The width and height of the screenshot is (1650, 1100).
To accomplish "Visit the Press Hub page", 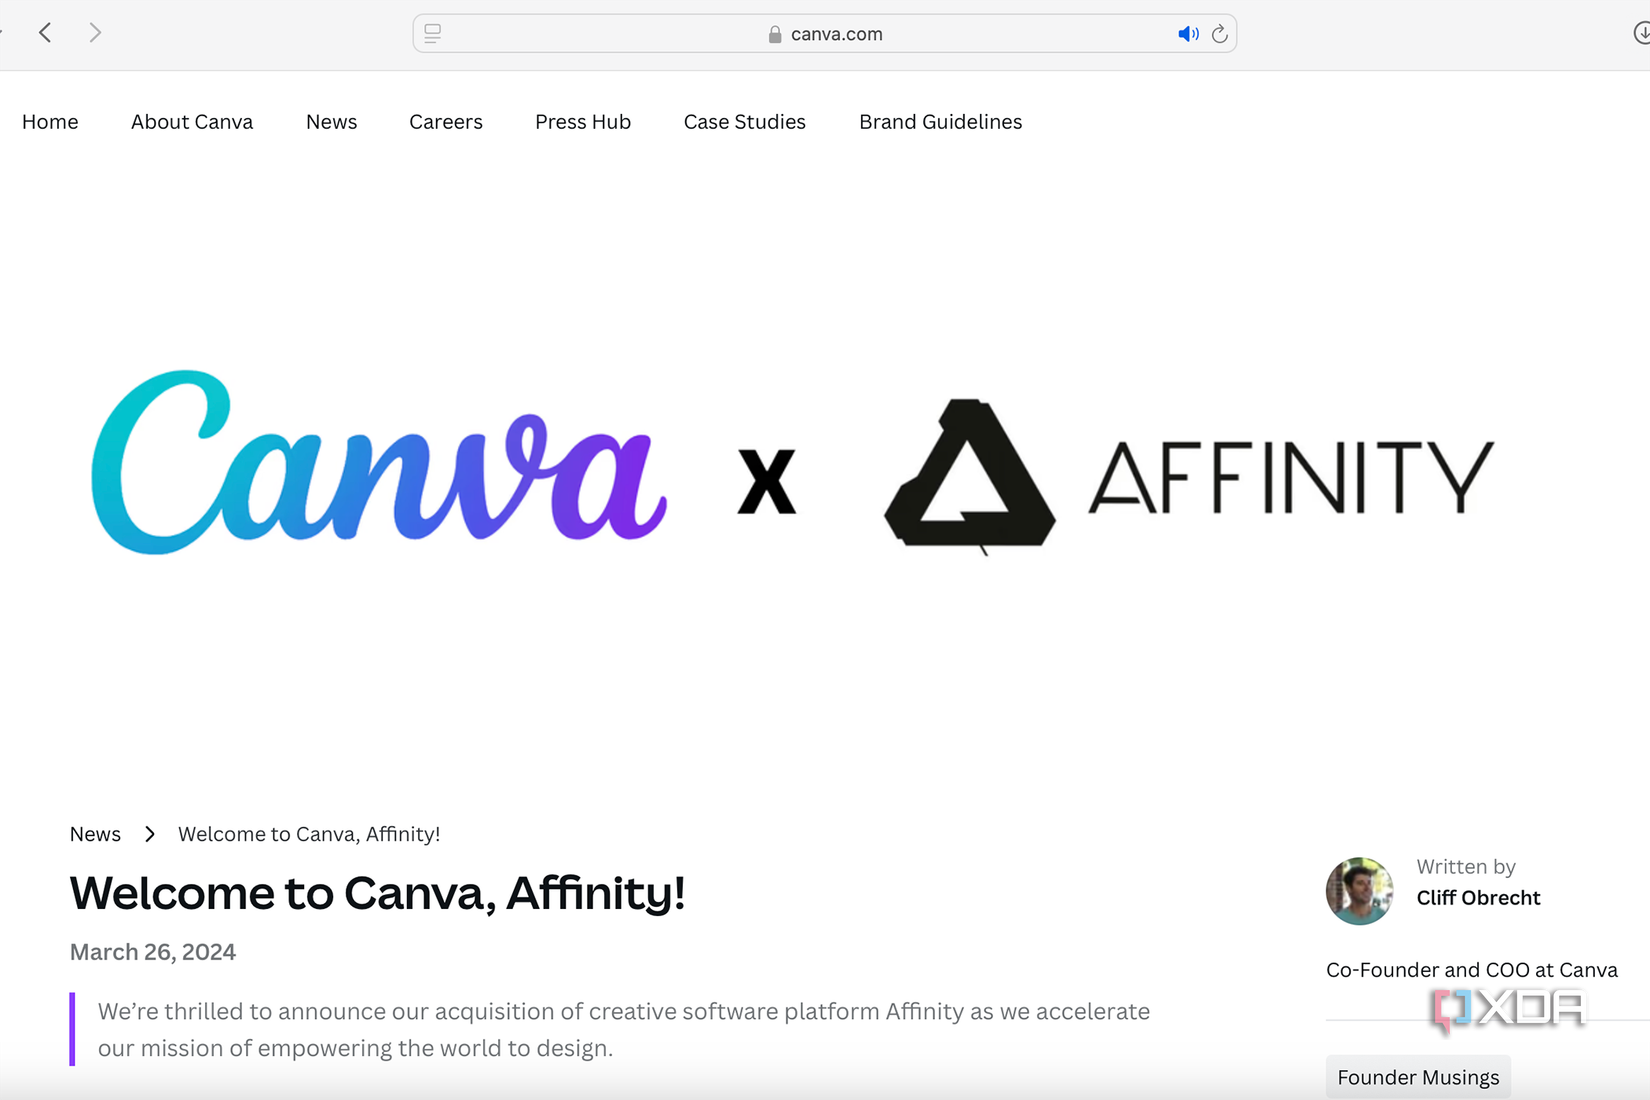I will point(582,121).
